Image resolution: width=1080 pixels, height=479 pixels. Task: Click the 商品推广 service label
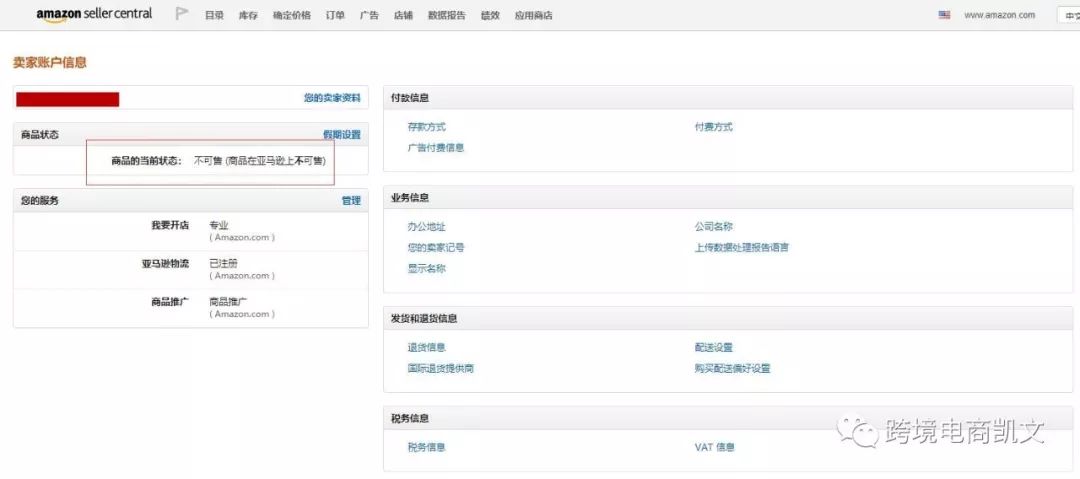coord(170,301)
